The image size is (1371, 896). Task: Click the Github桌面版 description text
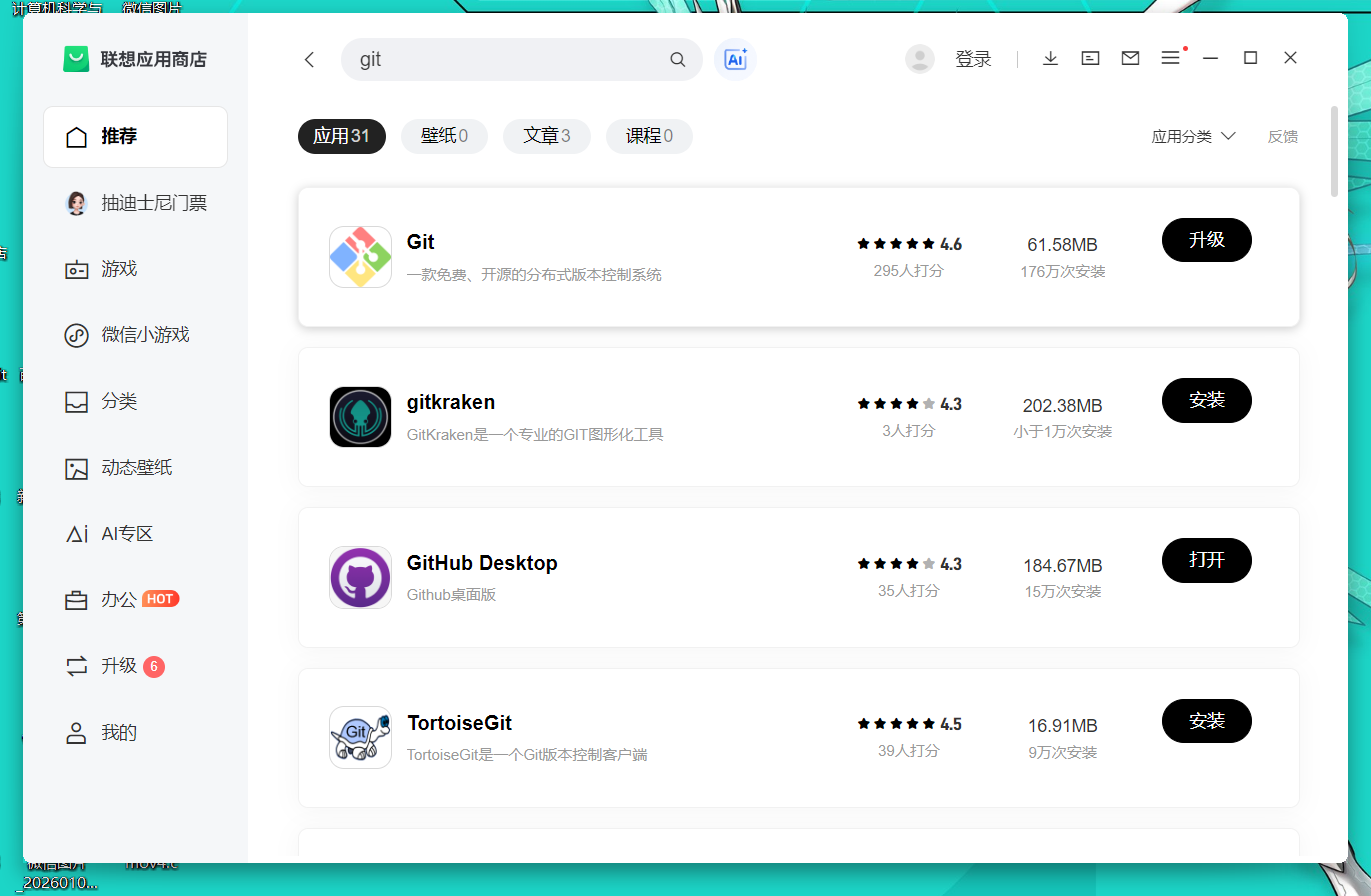point(452,594)
